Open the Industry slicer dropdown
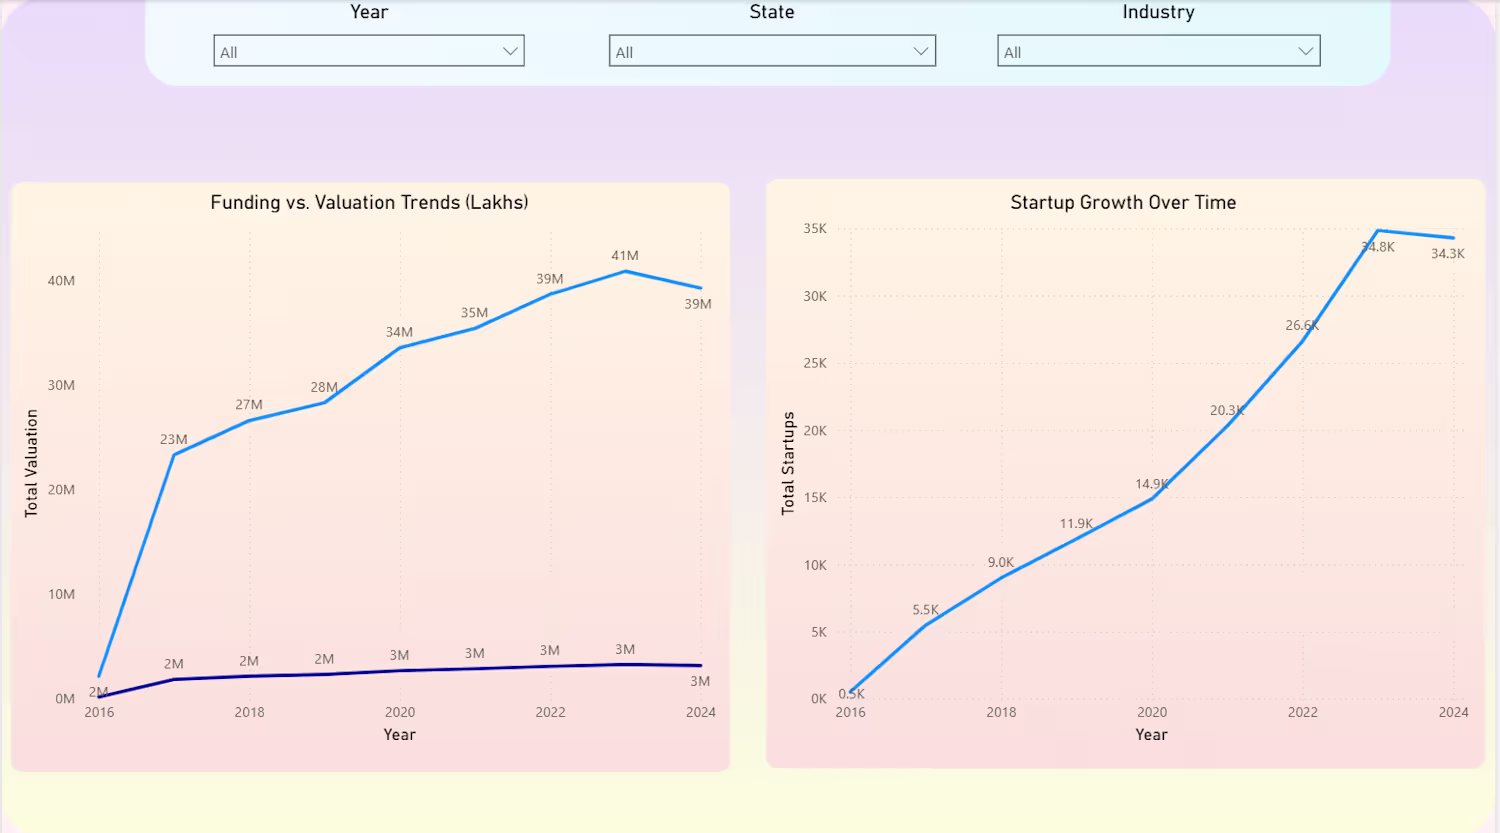The width and height of the screenshot is (1500, 833). (1158, 52)
